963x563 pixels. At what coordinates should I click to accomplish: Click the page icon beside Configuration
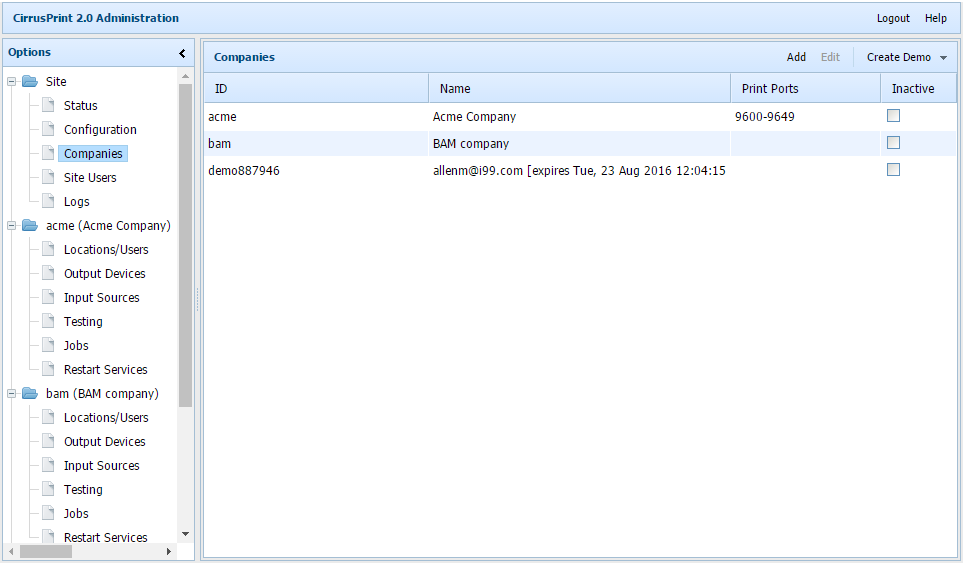pyautogui.click(x=48, y=130)
